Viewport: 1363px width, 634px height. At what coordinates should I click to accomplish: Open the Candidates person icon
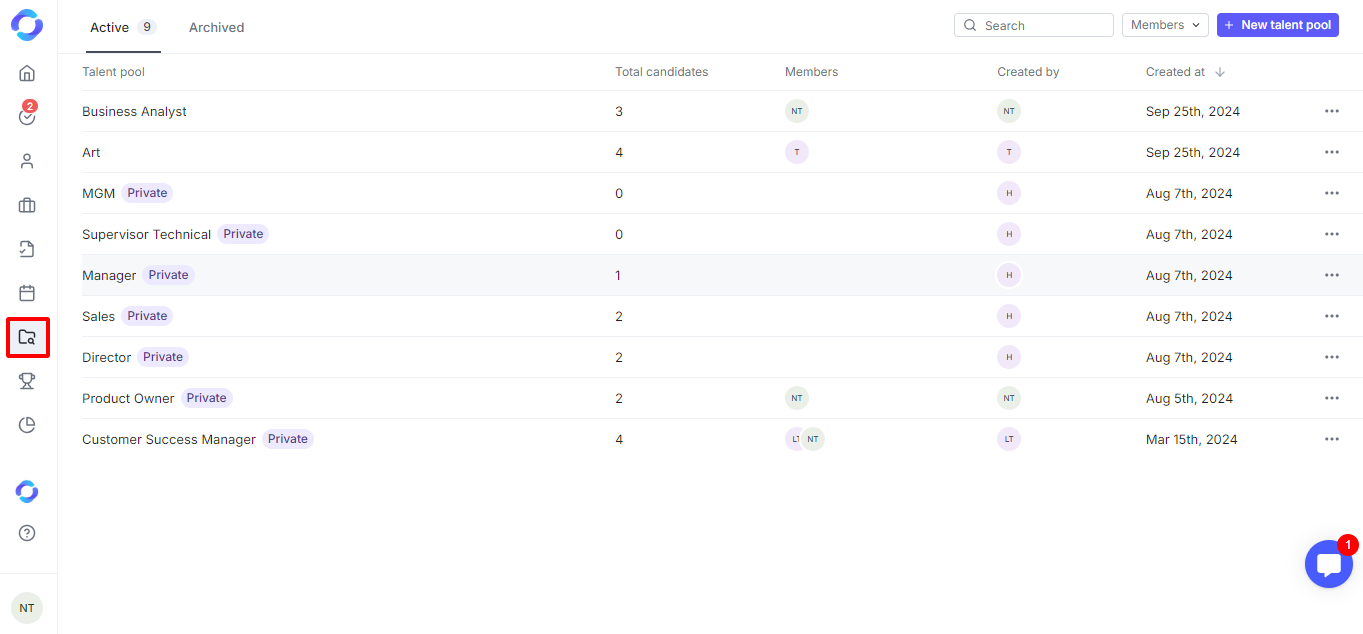click(x=27, y=161)
